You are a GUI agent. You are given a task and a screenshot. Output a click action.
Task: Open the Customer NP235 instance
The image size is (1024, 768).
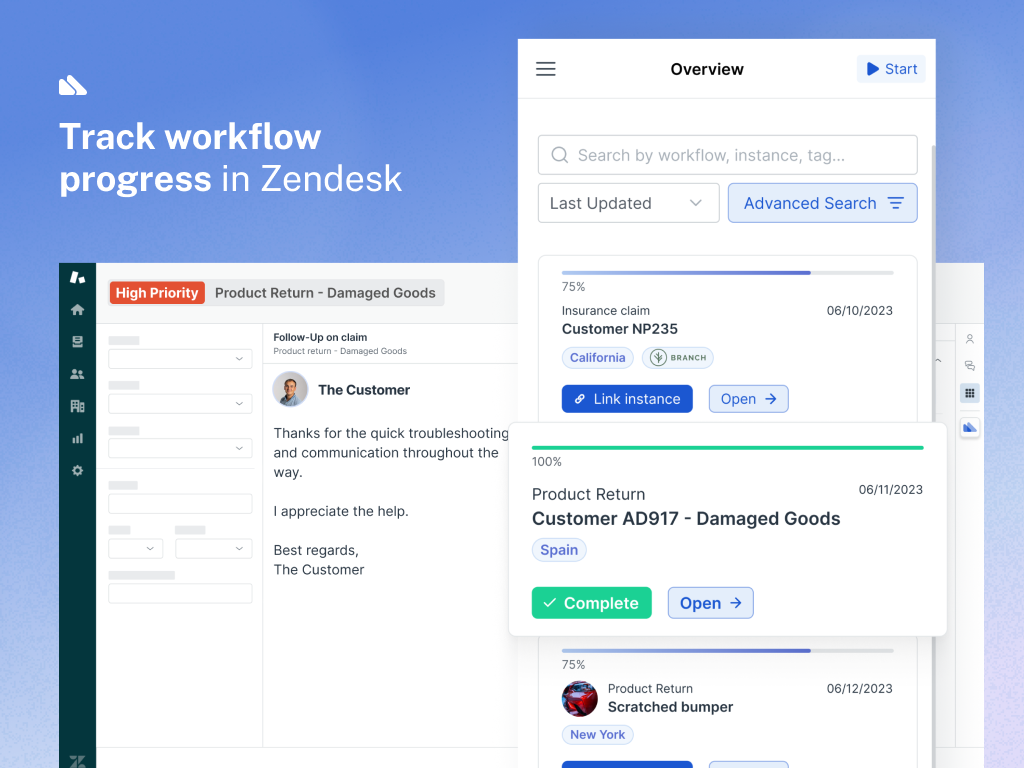(x=748, y=399)
